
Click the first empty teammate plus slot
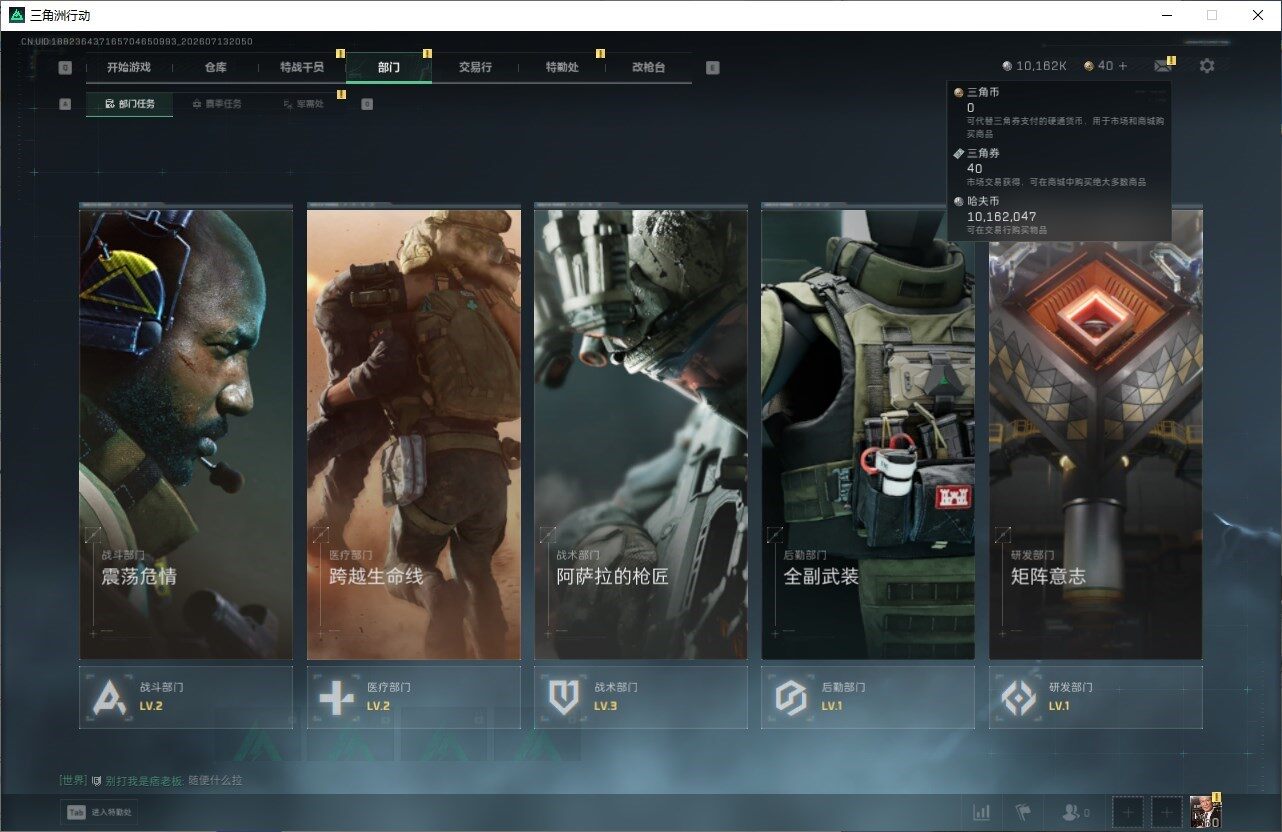pyautogui.click(x=1128, y=813)
